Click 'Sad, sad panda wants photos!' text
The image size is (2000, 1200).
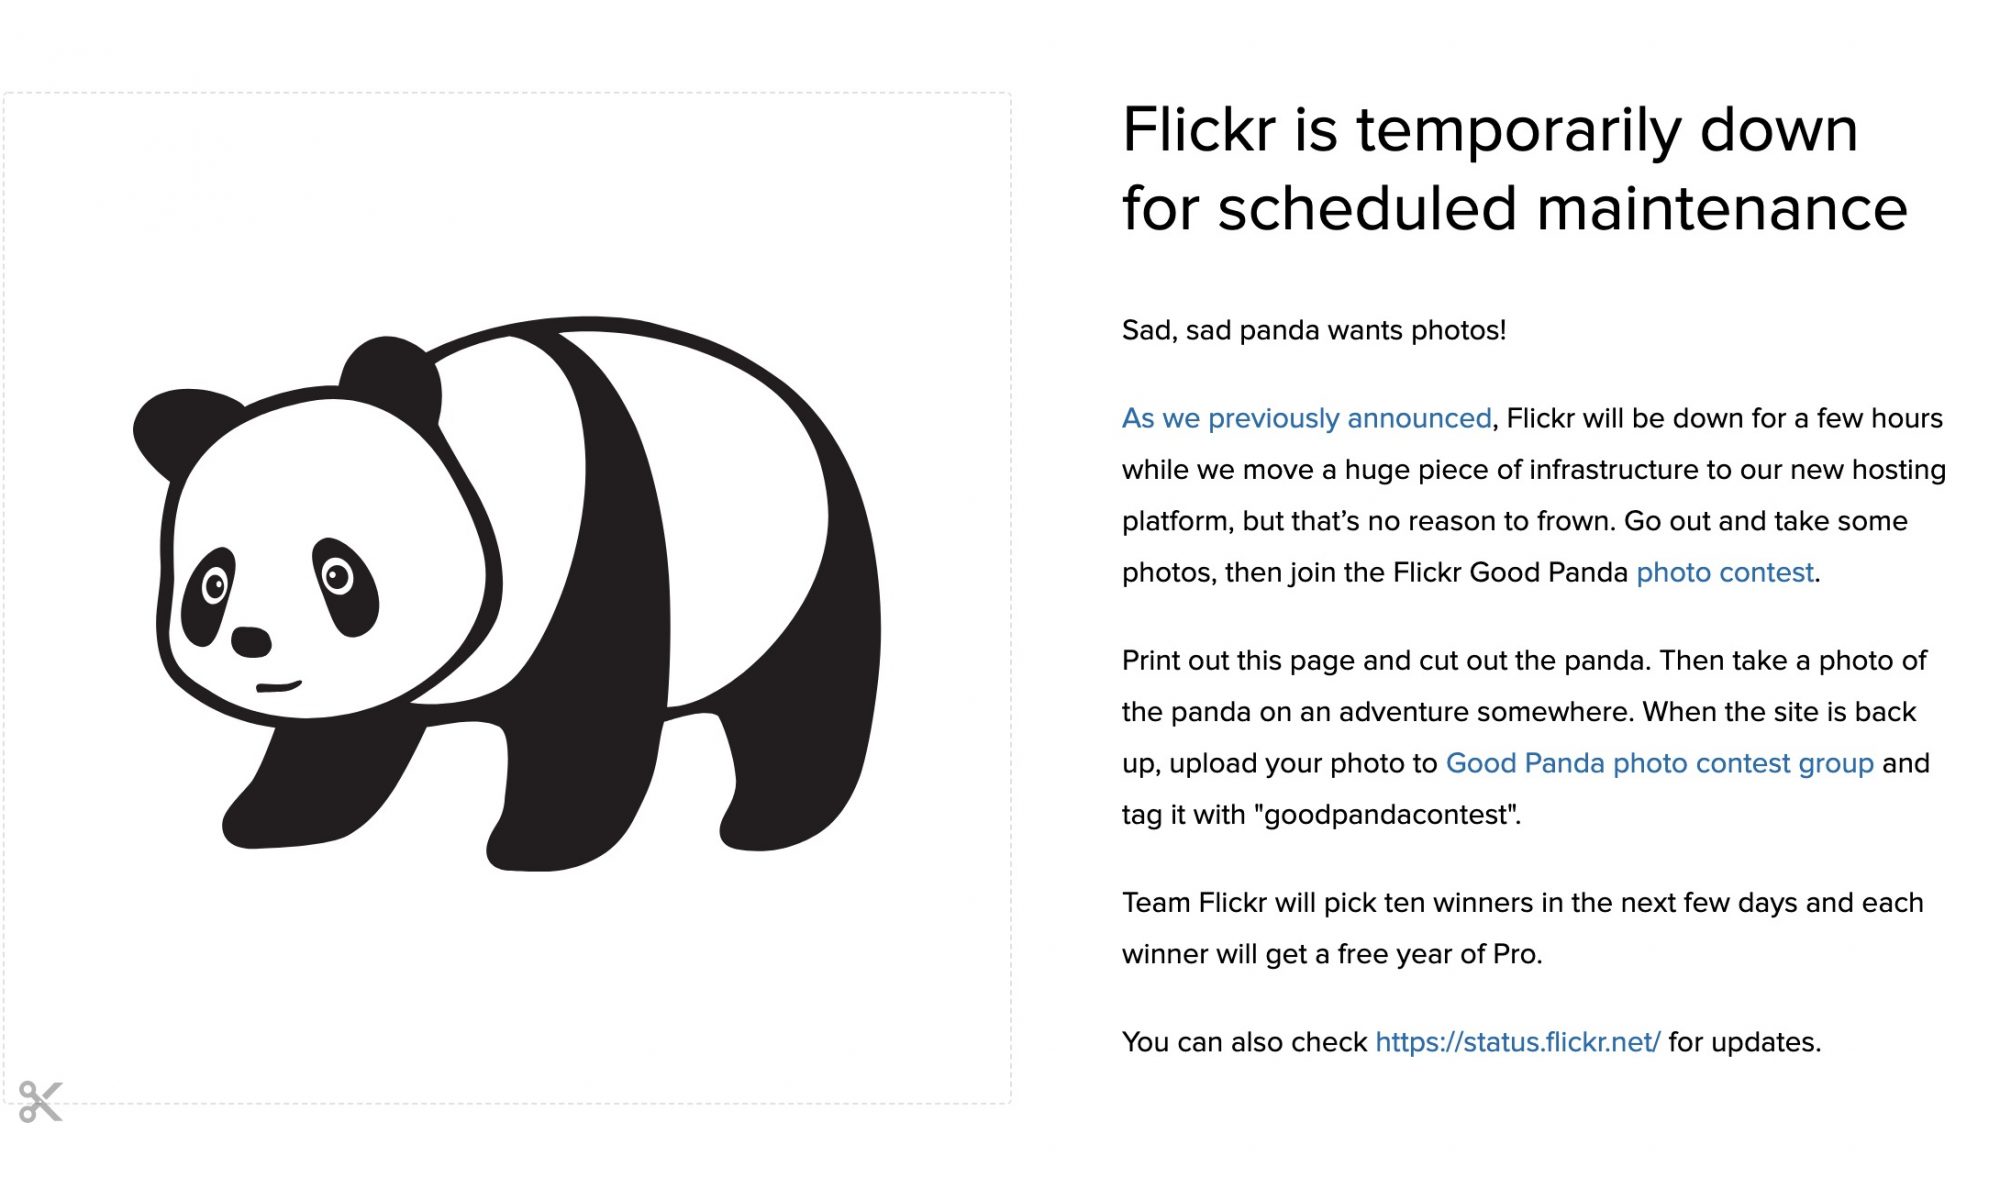pyautogui.click(x=1314, y=330)
